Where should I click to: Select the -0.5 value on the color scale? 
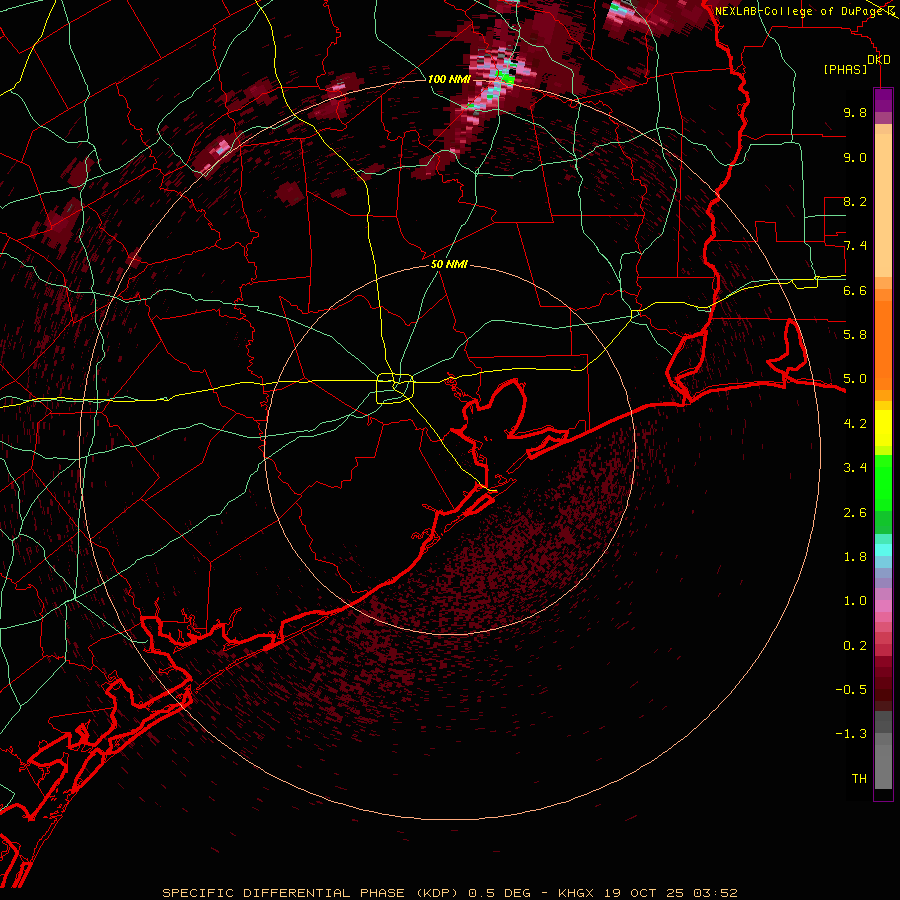pos(851,690)
